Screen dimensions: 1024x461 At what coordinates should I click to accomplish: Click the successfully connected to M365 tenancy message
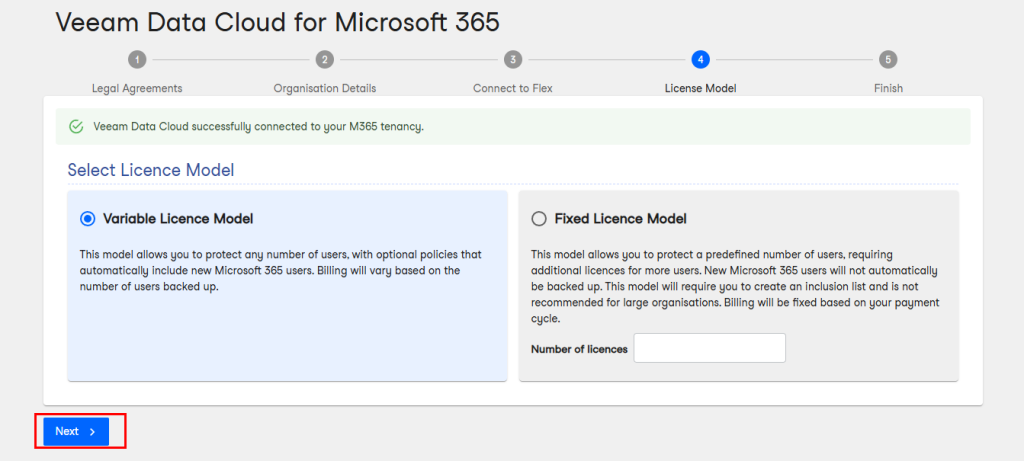coord(259,127)
